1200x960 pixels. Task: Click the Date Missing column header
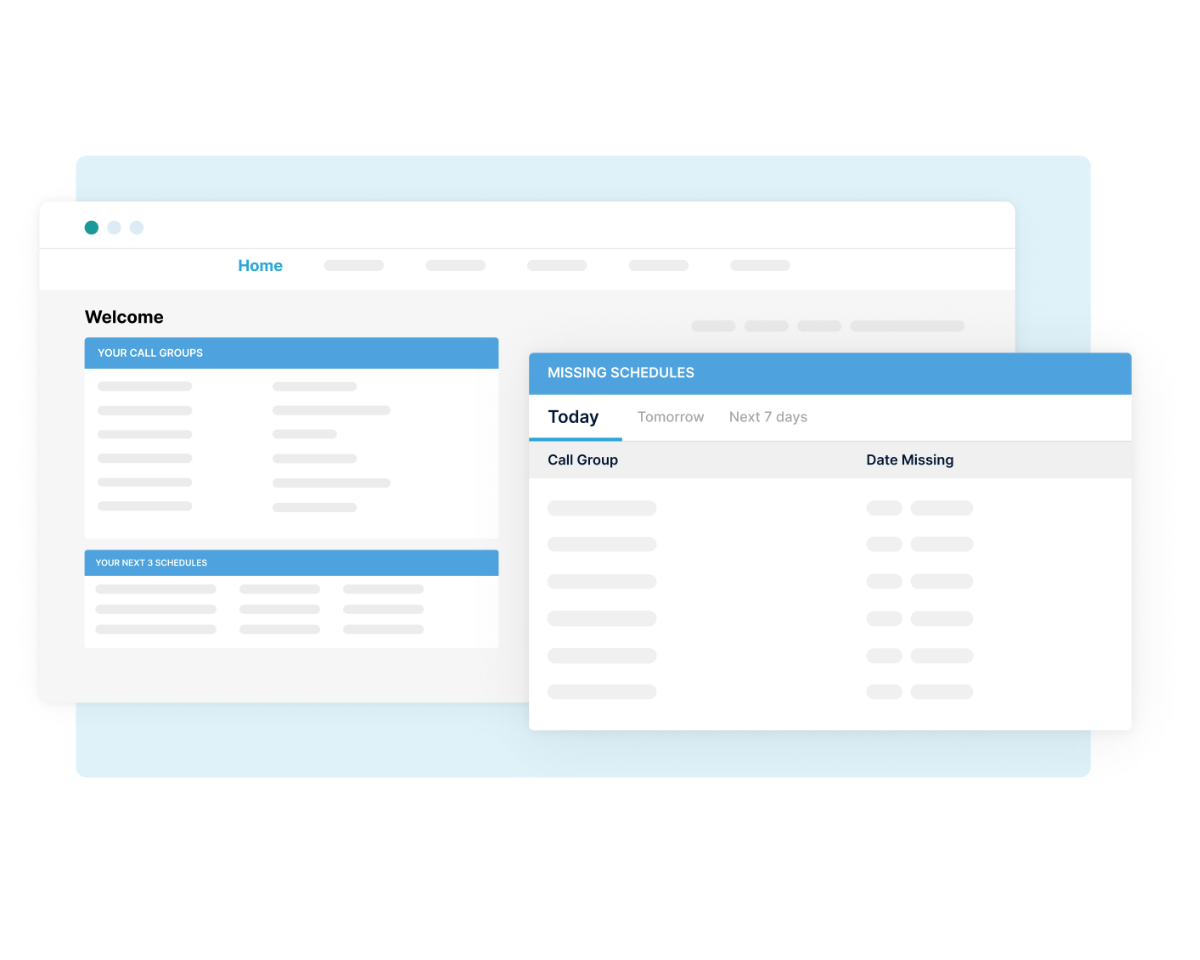point(910,460)
